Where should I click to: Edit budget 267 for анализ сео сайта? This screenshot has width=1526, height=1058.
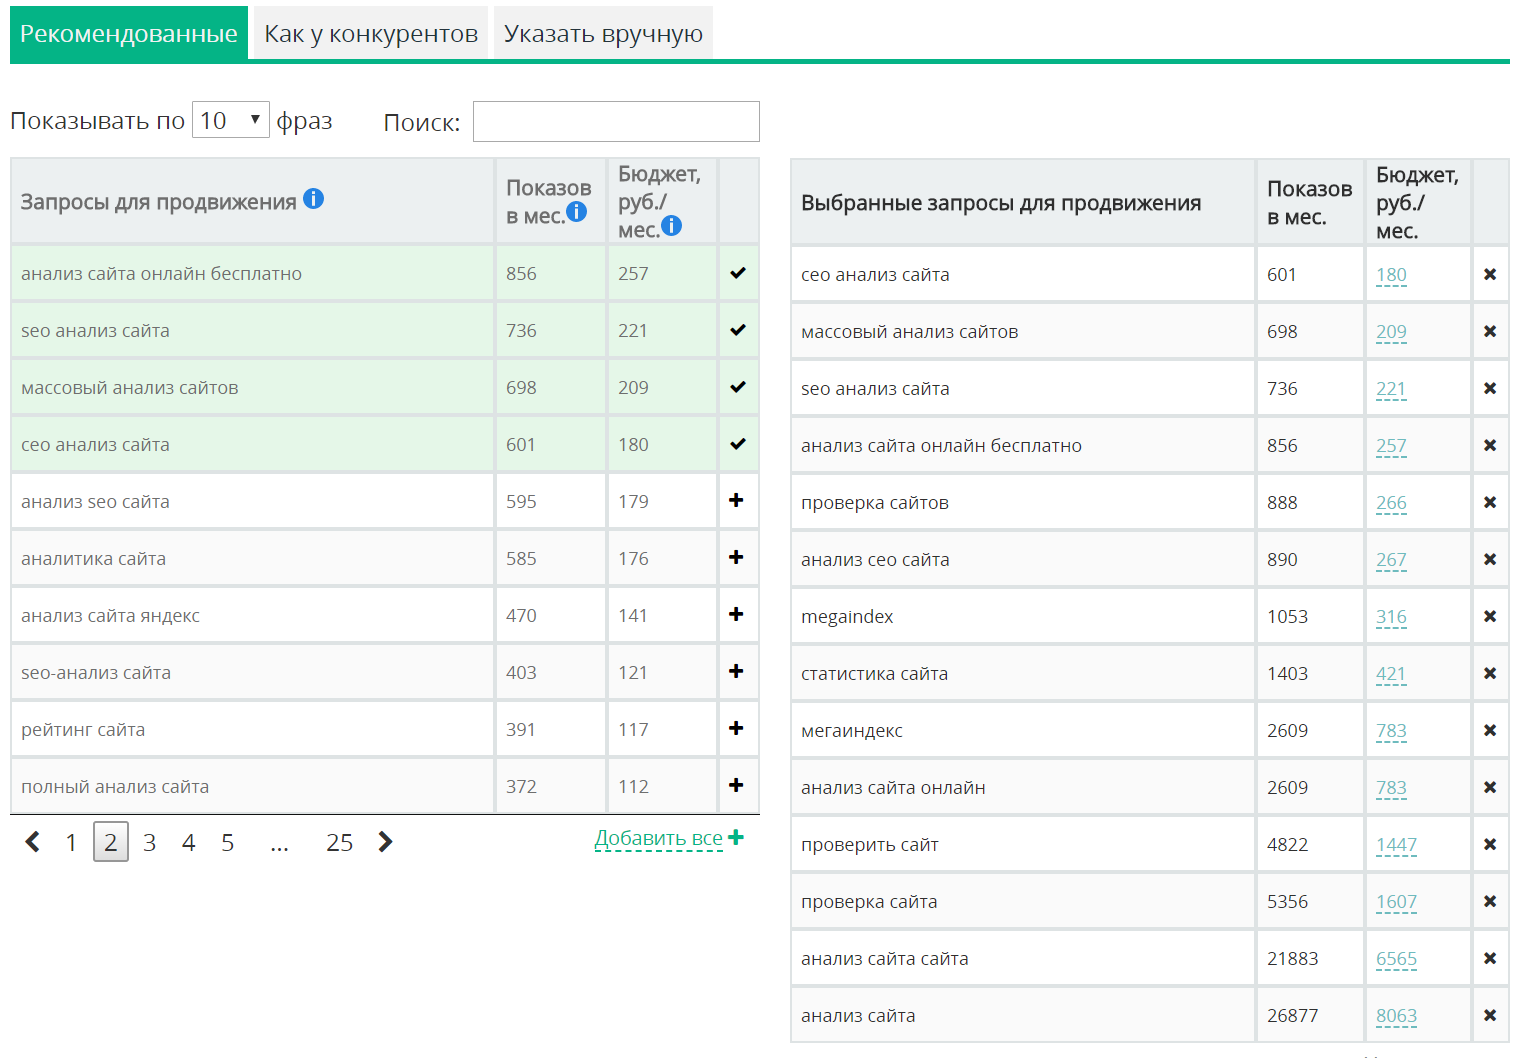pyautogui.click(x=1391, y=560)
